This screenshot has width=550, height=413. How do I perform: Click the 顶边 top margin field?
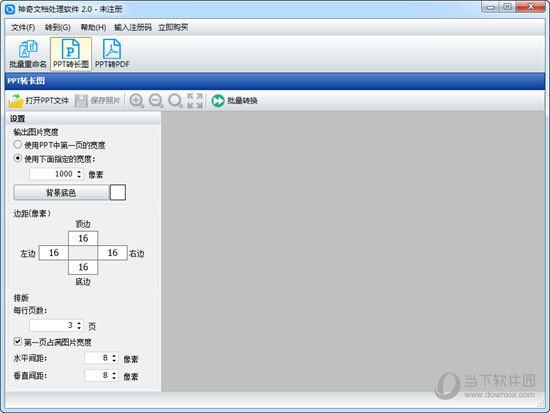[x=83, y=238]
